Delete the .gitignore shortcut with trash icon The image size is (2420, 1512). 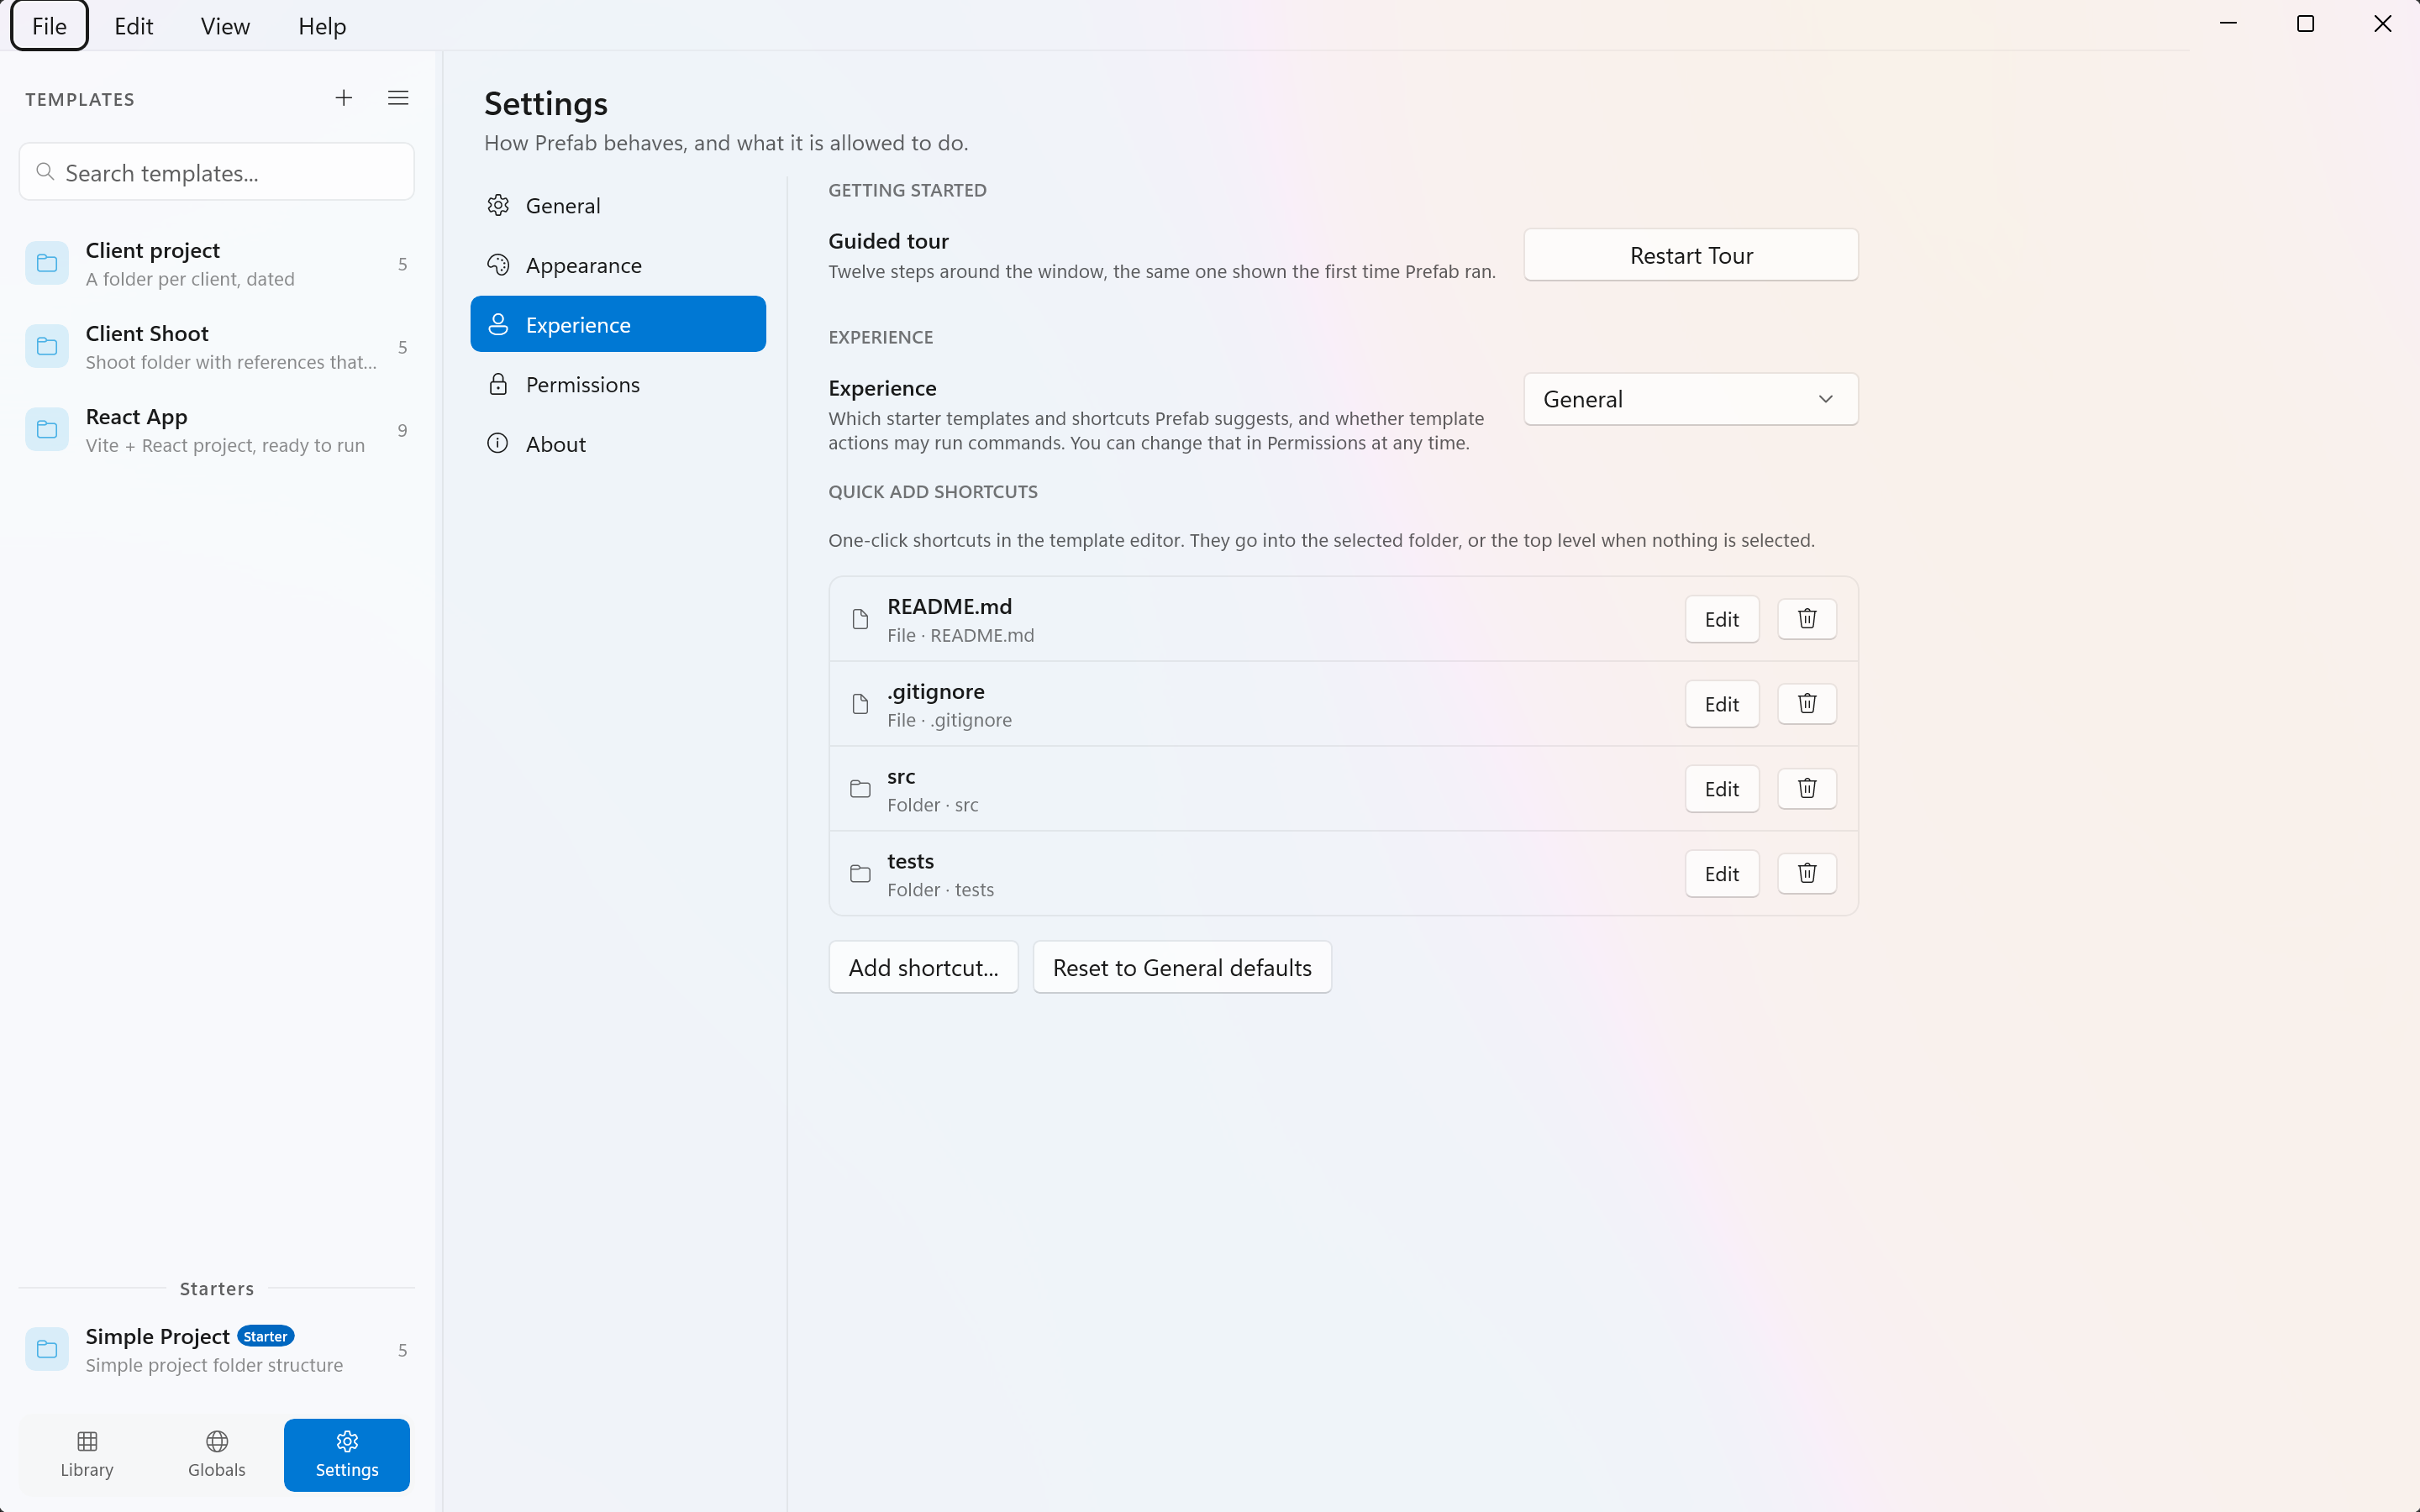[1806, 704]
